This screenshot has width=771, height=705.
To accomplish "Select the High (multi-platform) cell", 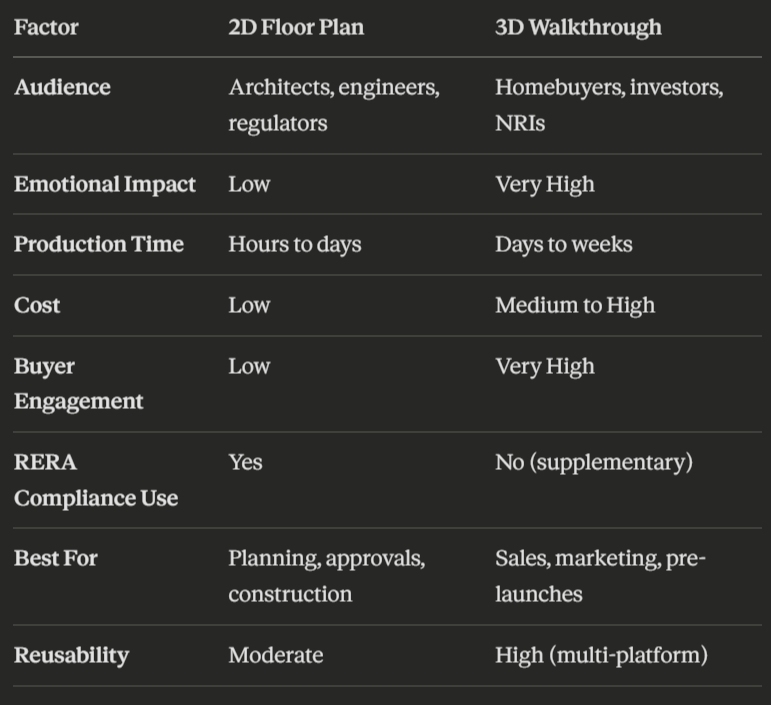I will click(601, 655).
